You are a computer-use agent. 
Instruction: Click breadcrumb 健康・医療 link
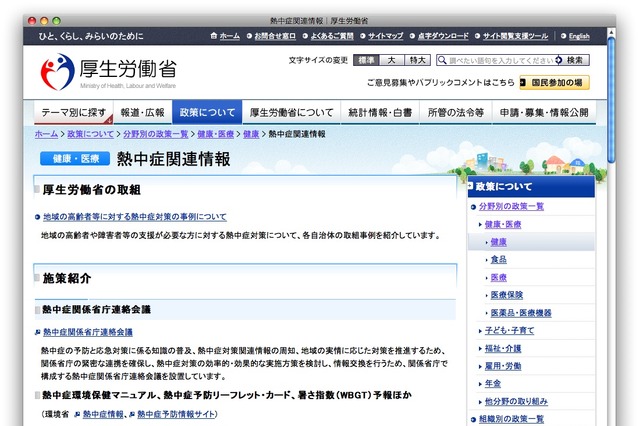[x=216, y=134]
